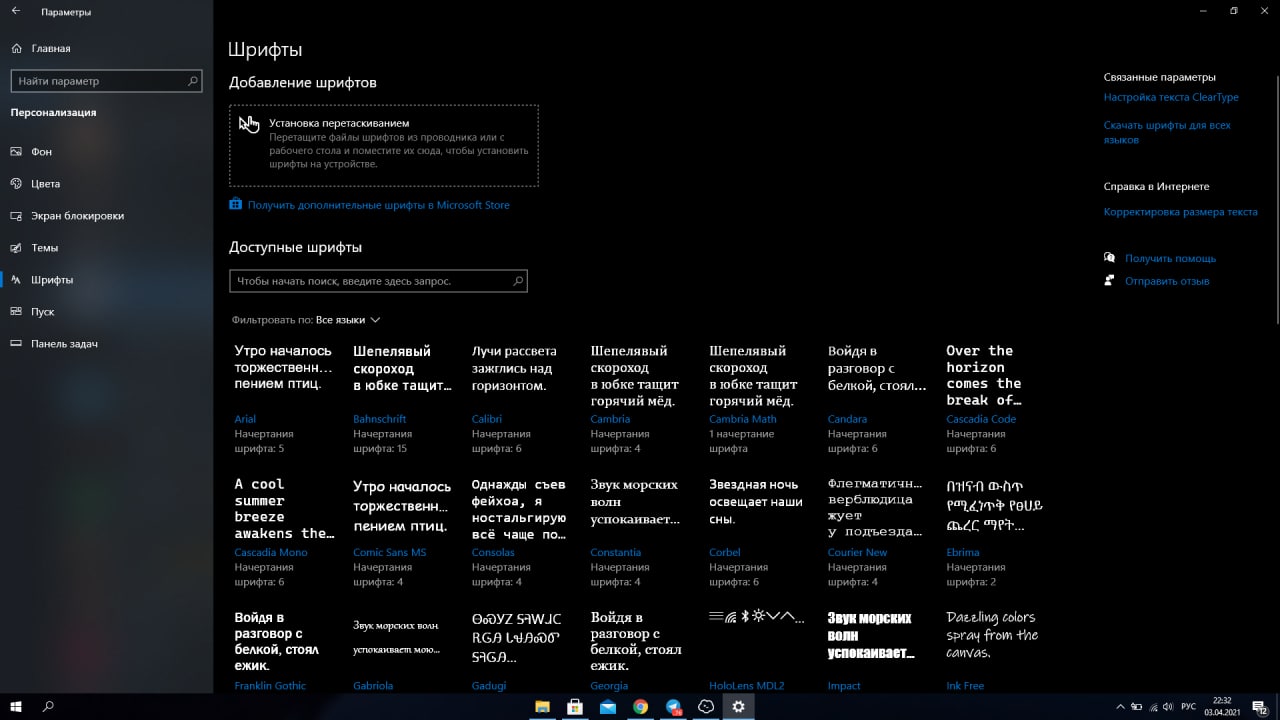
Task: Click the magnifier icon in font search box
Action: coord(517,281)
